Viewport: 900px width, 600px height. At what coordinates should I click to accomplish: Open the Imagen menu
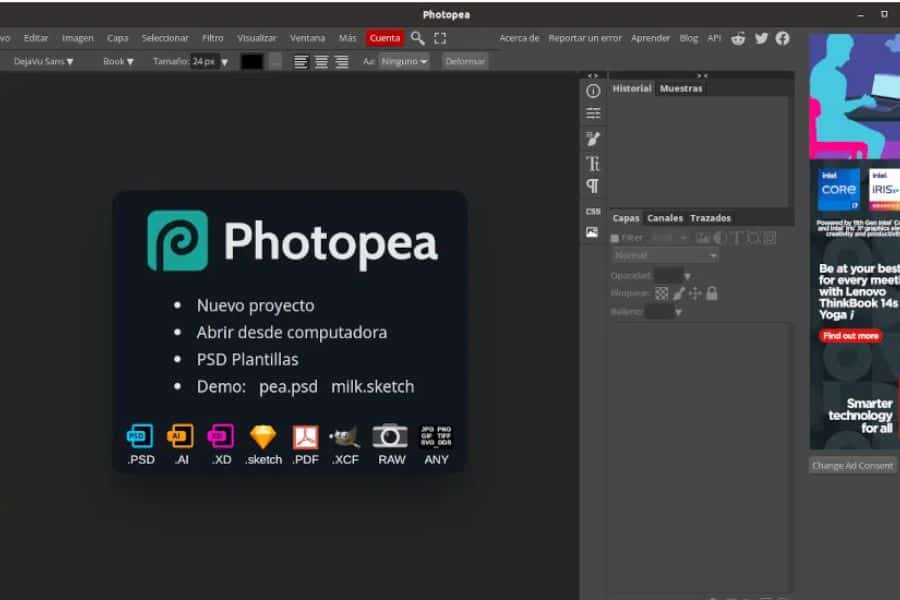click(x=77, y=38)
